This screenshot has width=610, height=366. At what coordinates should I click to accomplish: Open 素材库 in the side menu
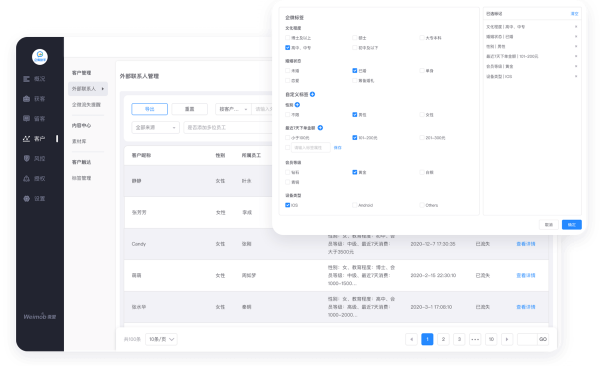point(79,141)
